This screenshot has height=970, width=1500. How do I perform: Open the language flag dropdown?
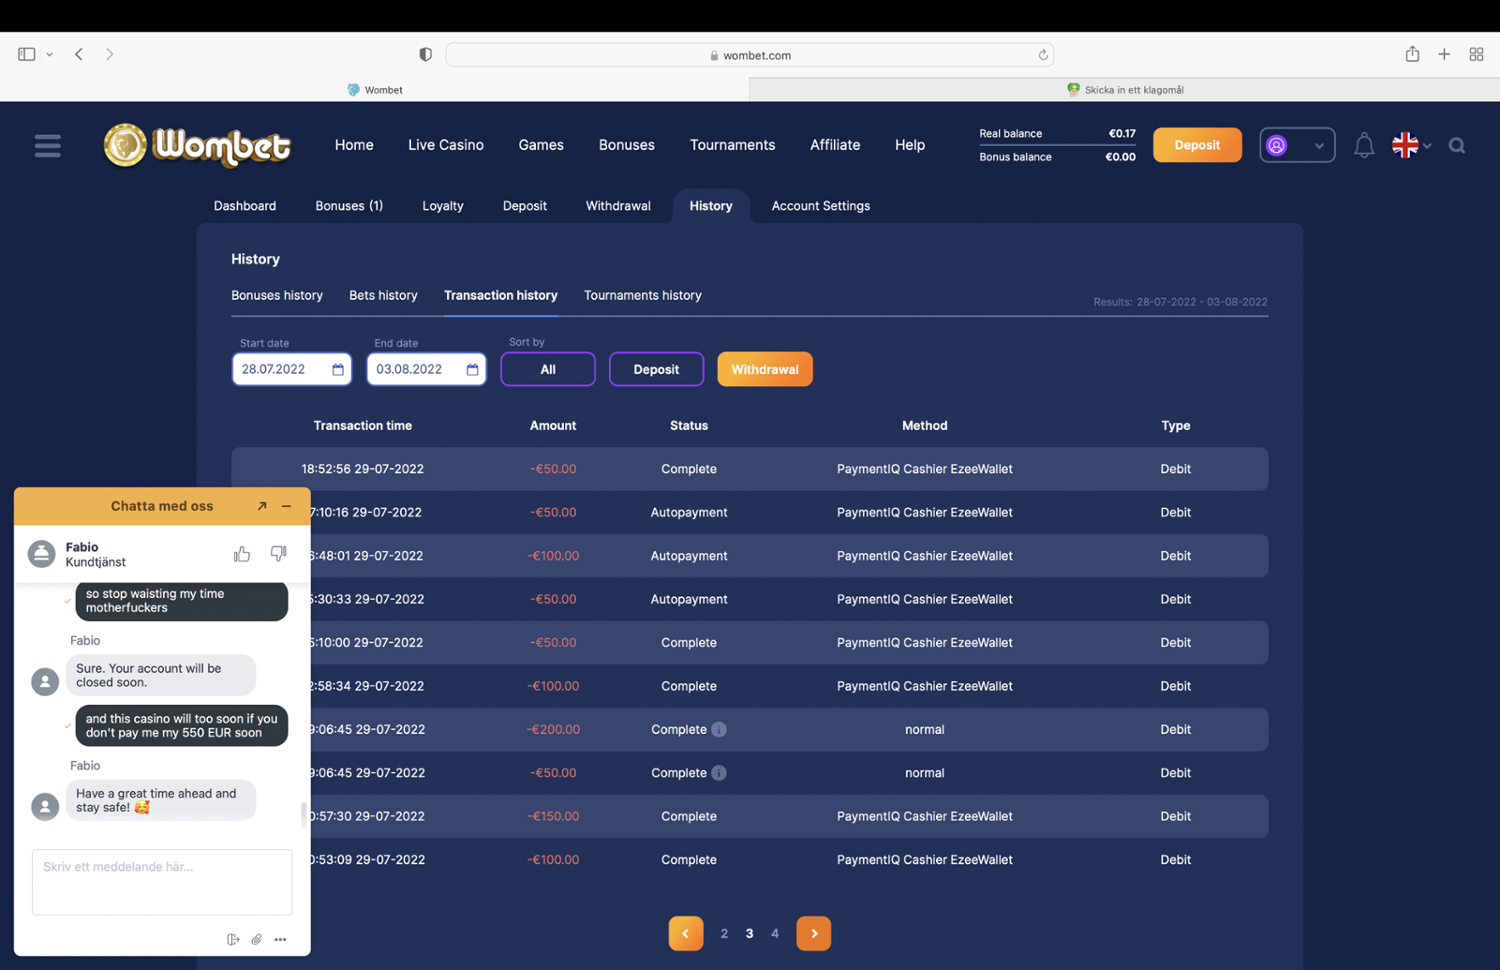pyautogui.click(x=1411, y=146)
